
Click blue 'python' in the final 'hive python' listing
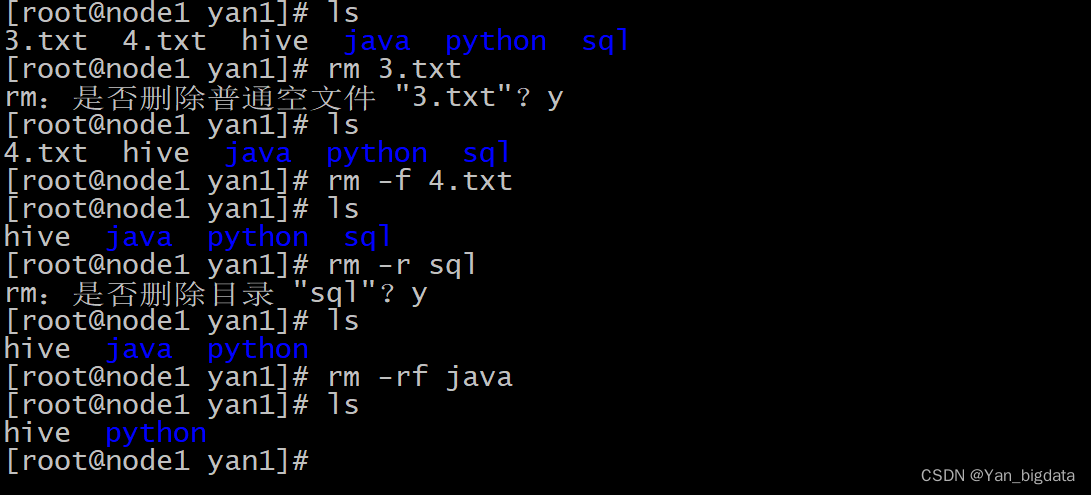pyautogui.click(x=156, y=432)
